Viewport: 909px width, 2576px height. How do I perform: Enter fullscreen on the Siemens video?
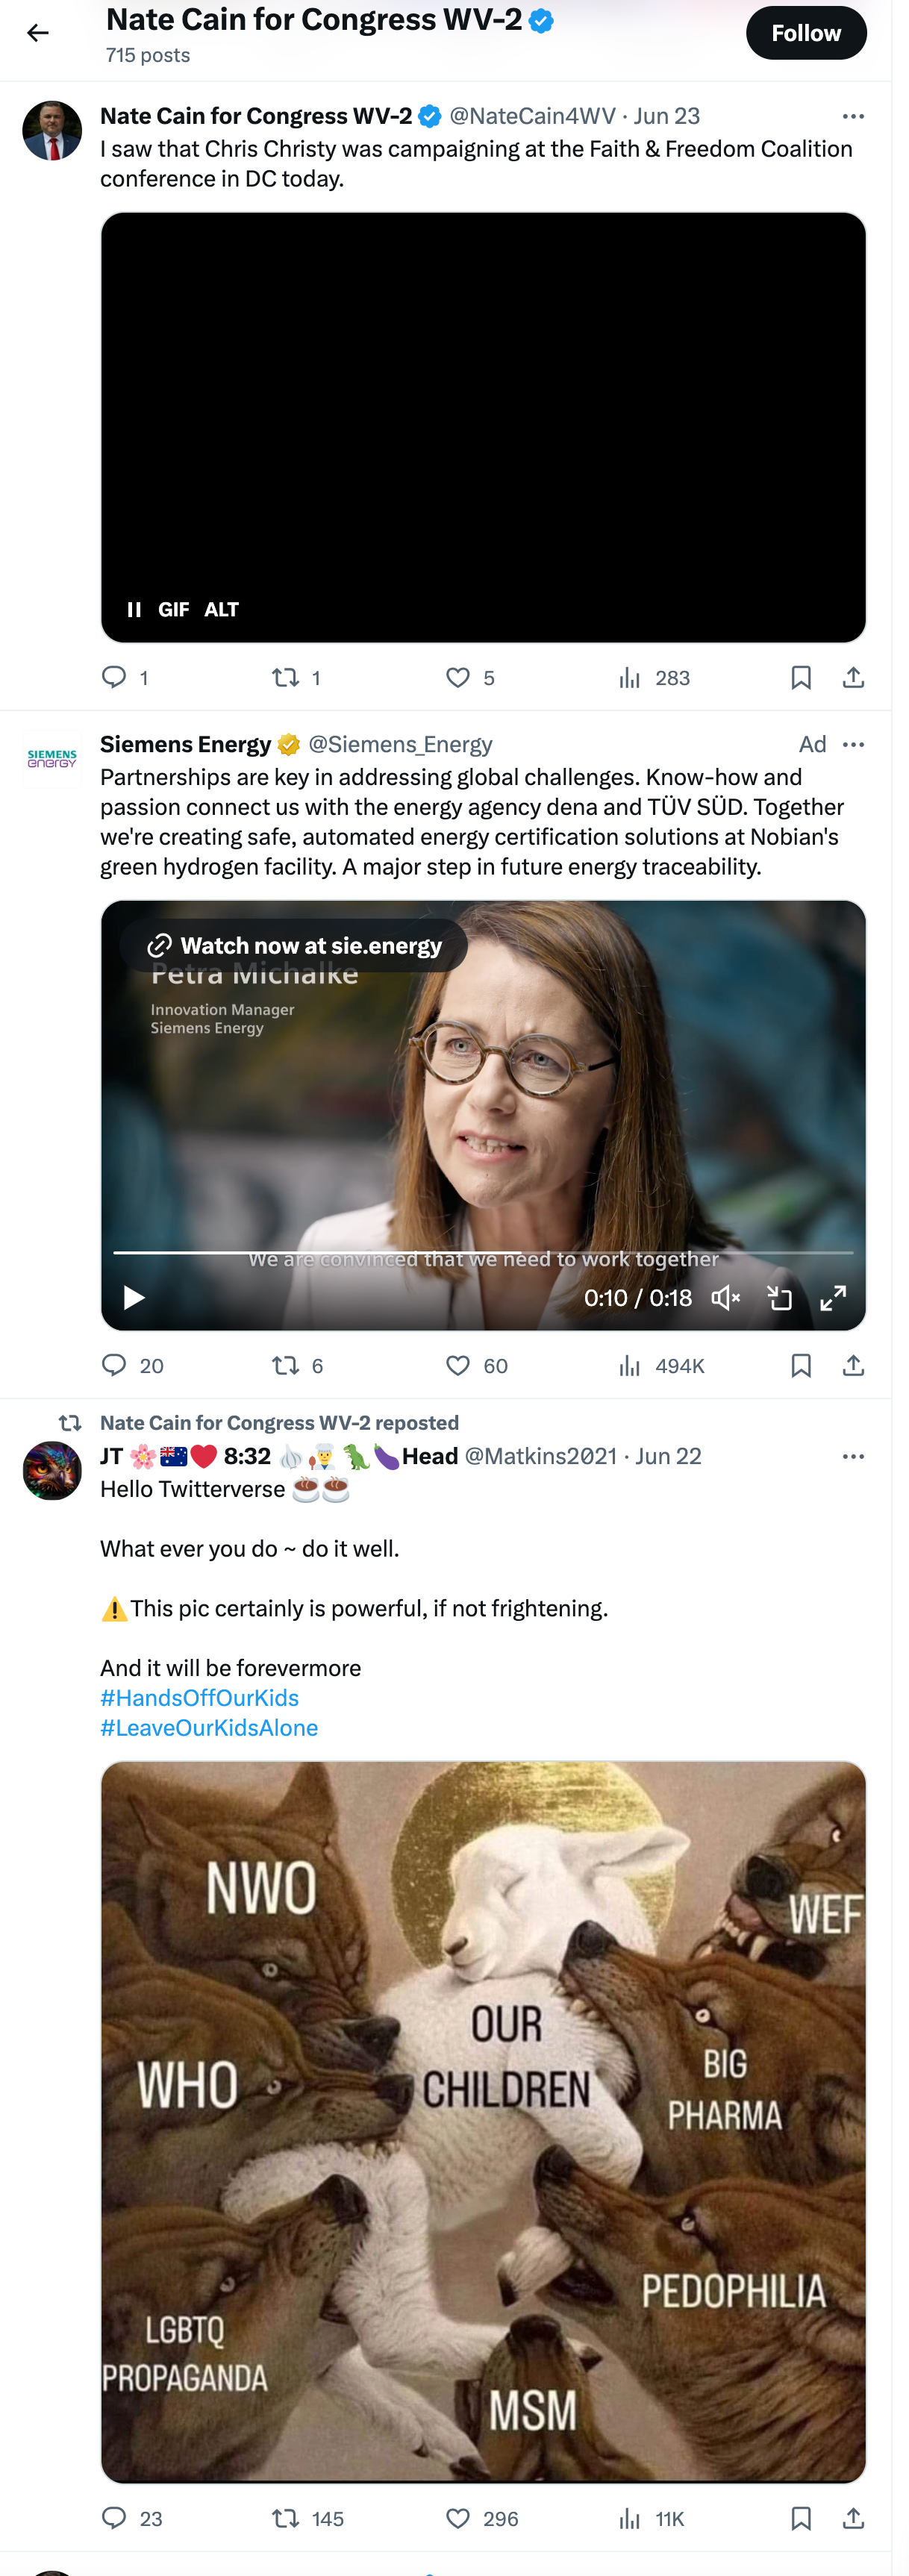[832, 1298]
